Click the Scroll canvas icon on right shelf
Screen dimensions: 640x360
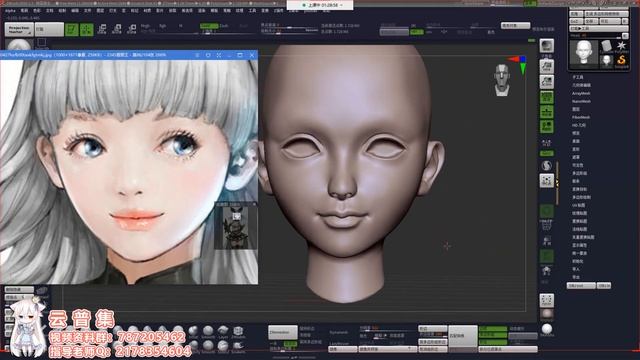[547, 66]
